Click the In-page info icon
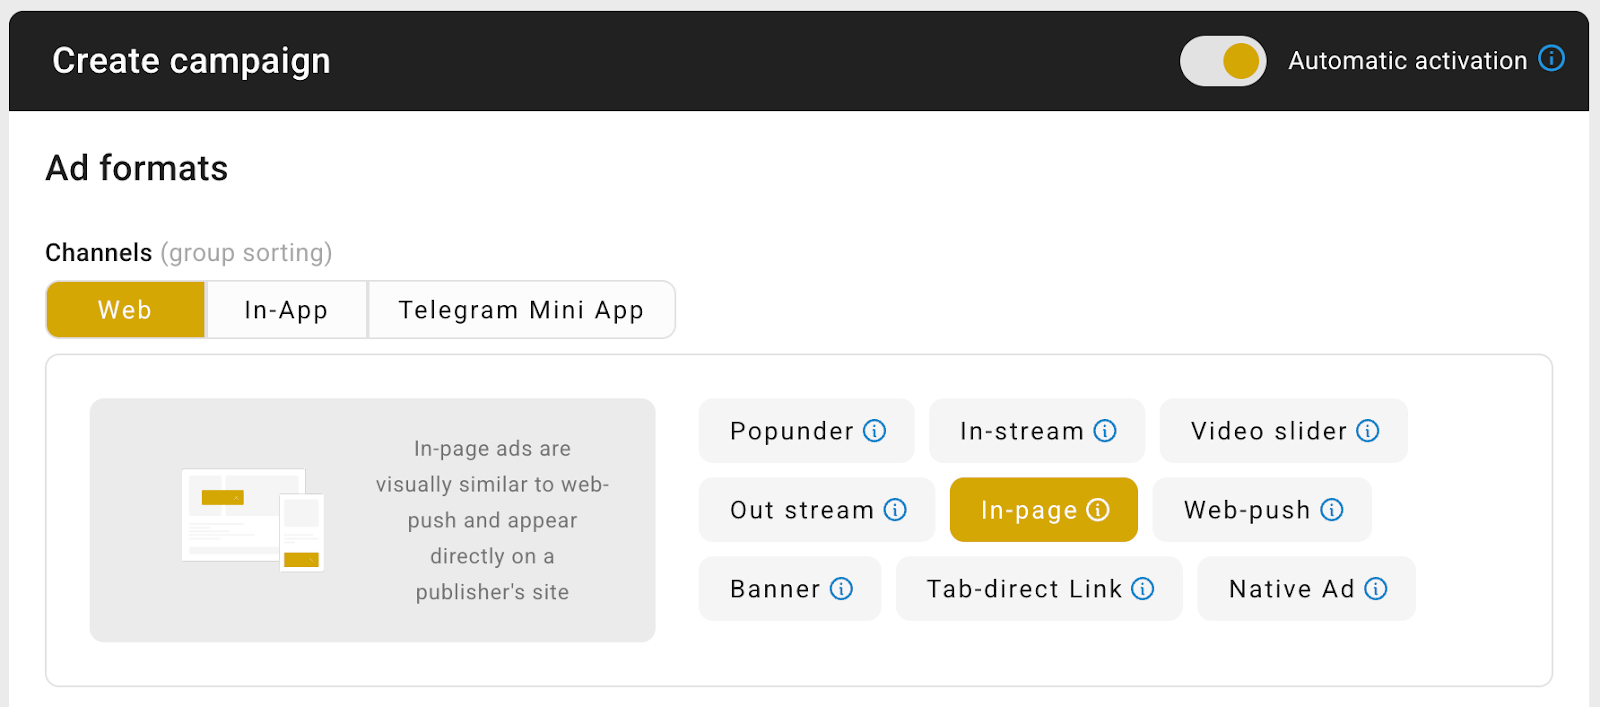The image size is (1600, 707). pos(1099,510)
